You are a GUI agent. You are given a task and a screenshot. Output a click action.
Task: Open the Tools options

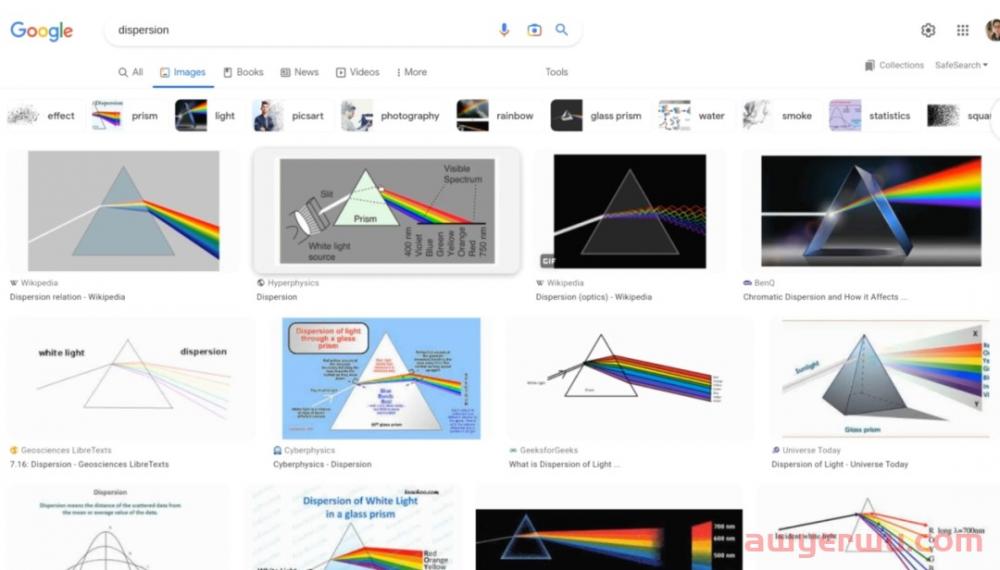(x=556, y=72)
